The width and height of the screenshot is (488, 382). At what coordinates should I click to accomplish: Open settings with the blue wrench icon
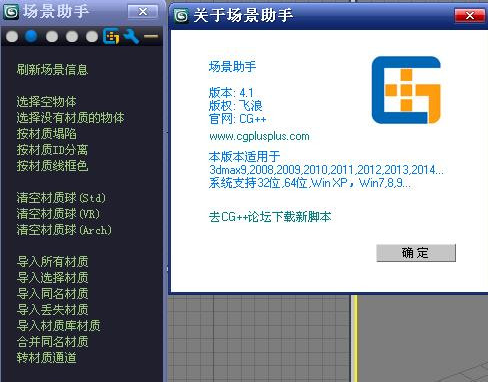131,36
